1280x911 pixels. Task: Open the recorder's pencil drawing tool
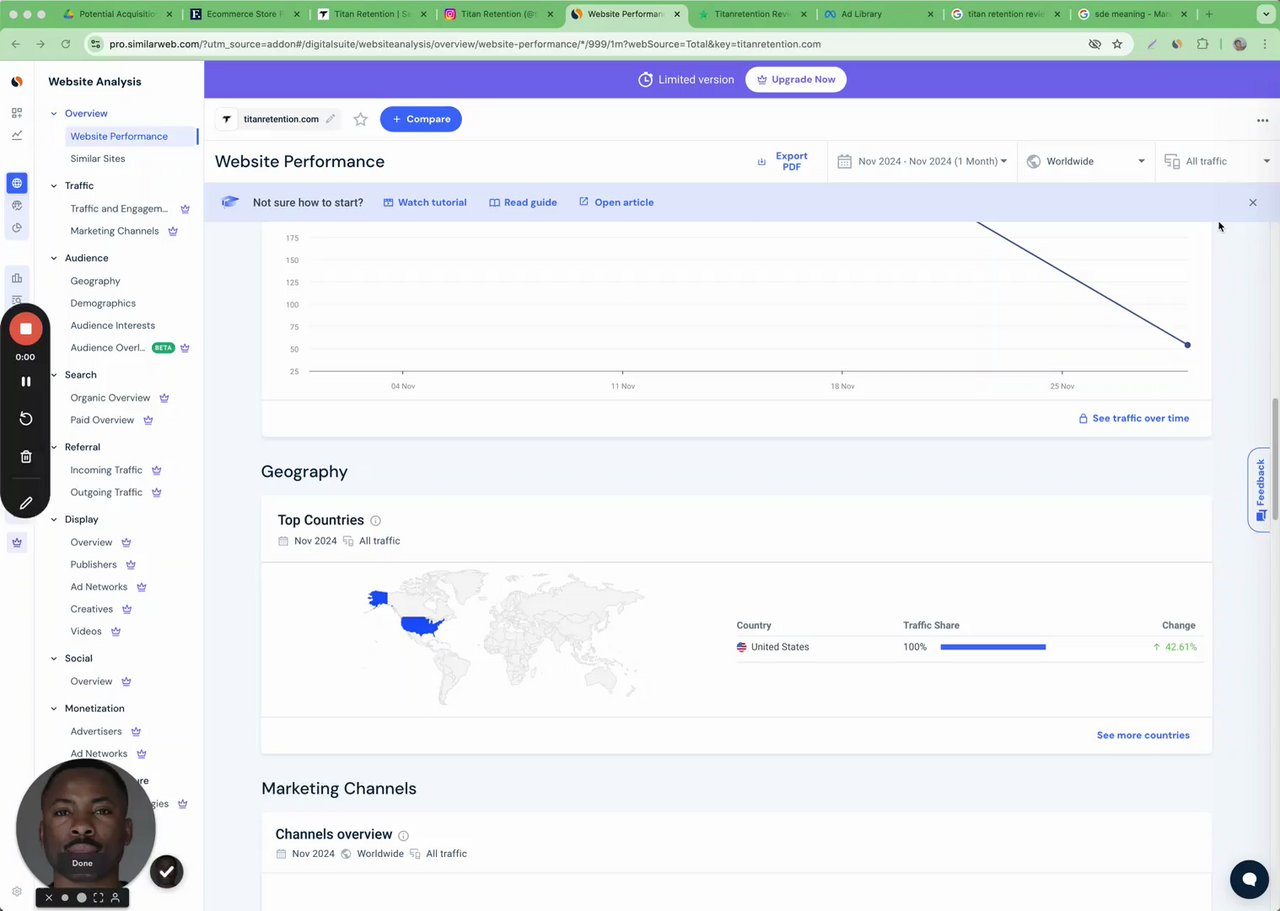[x=26, y=503]
